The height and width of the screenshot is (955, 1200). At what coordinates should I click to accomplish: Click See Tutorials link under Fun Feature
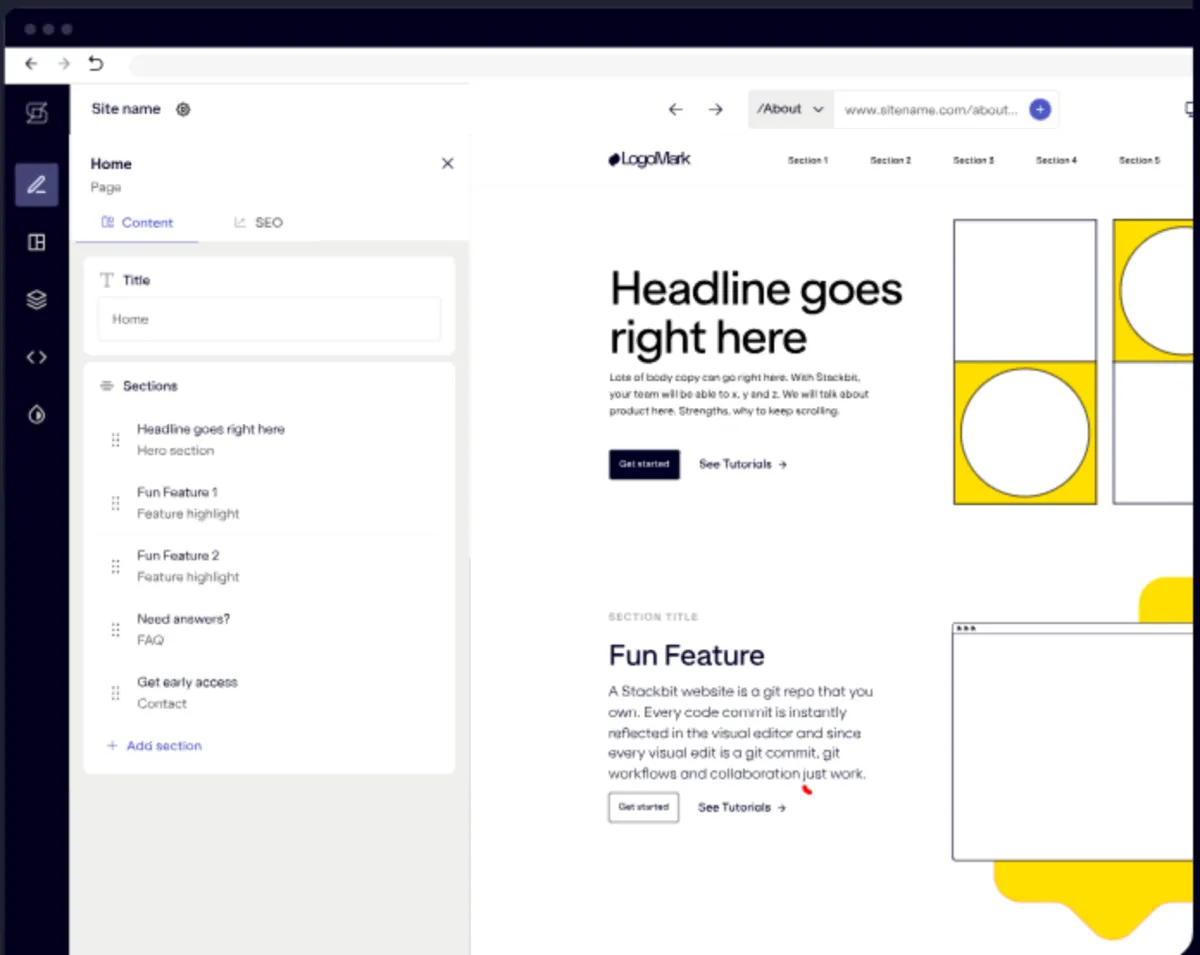click(742, 807)
